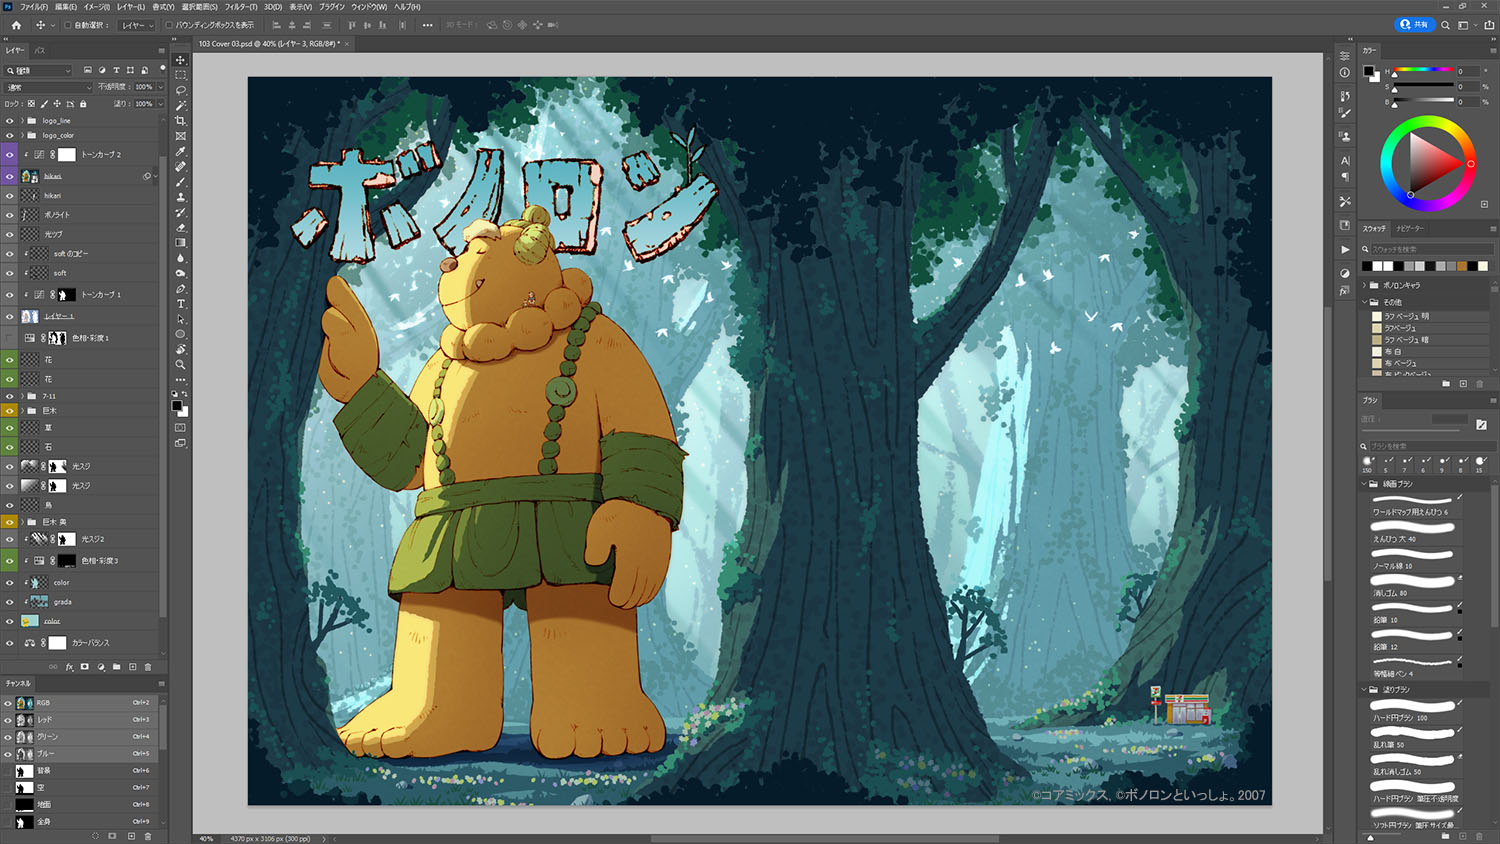The height and width of the screenshot is (844, 1500).
Task: Open the search icon at top right
Action: [1445, 25]
